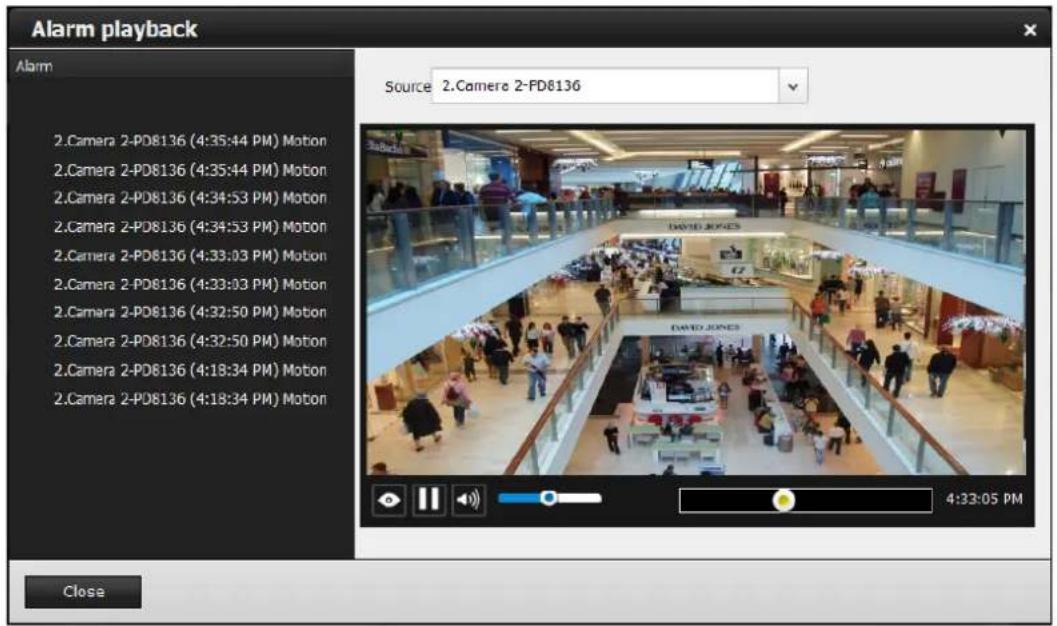Select the lower 4:18:34 PM Motion alarm

tap(190, 399)
